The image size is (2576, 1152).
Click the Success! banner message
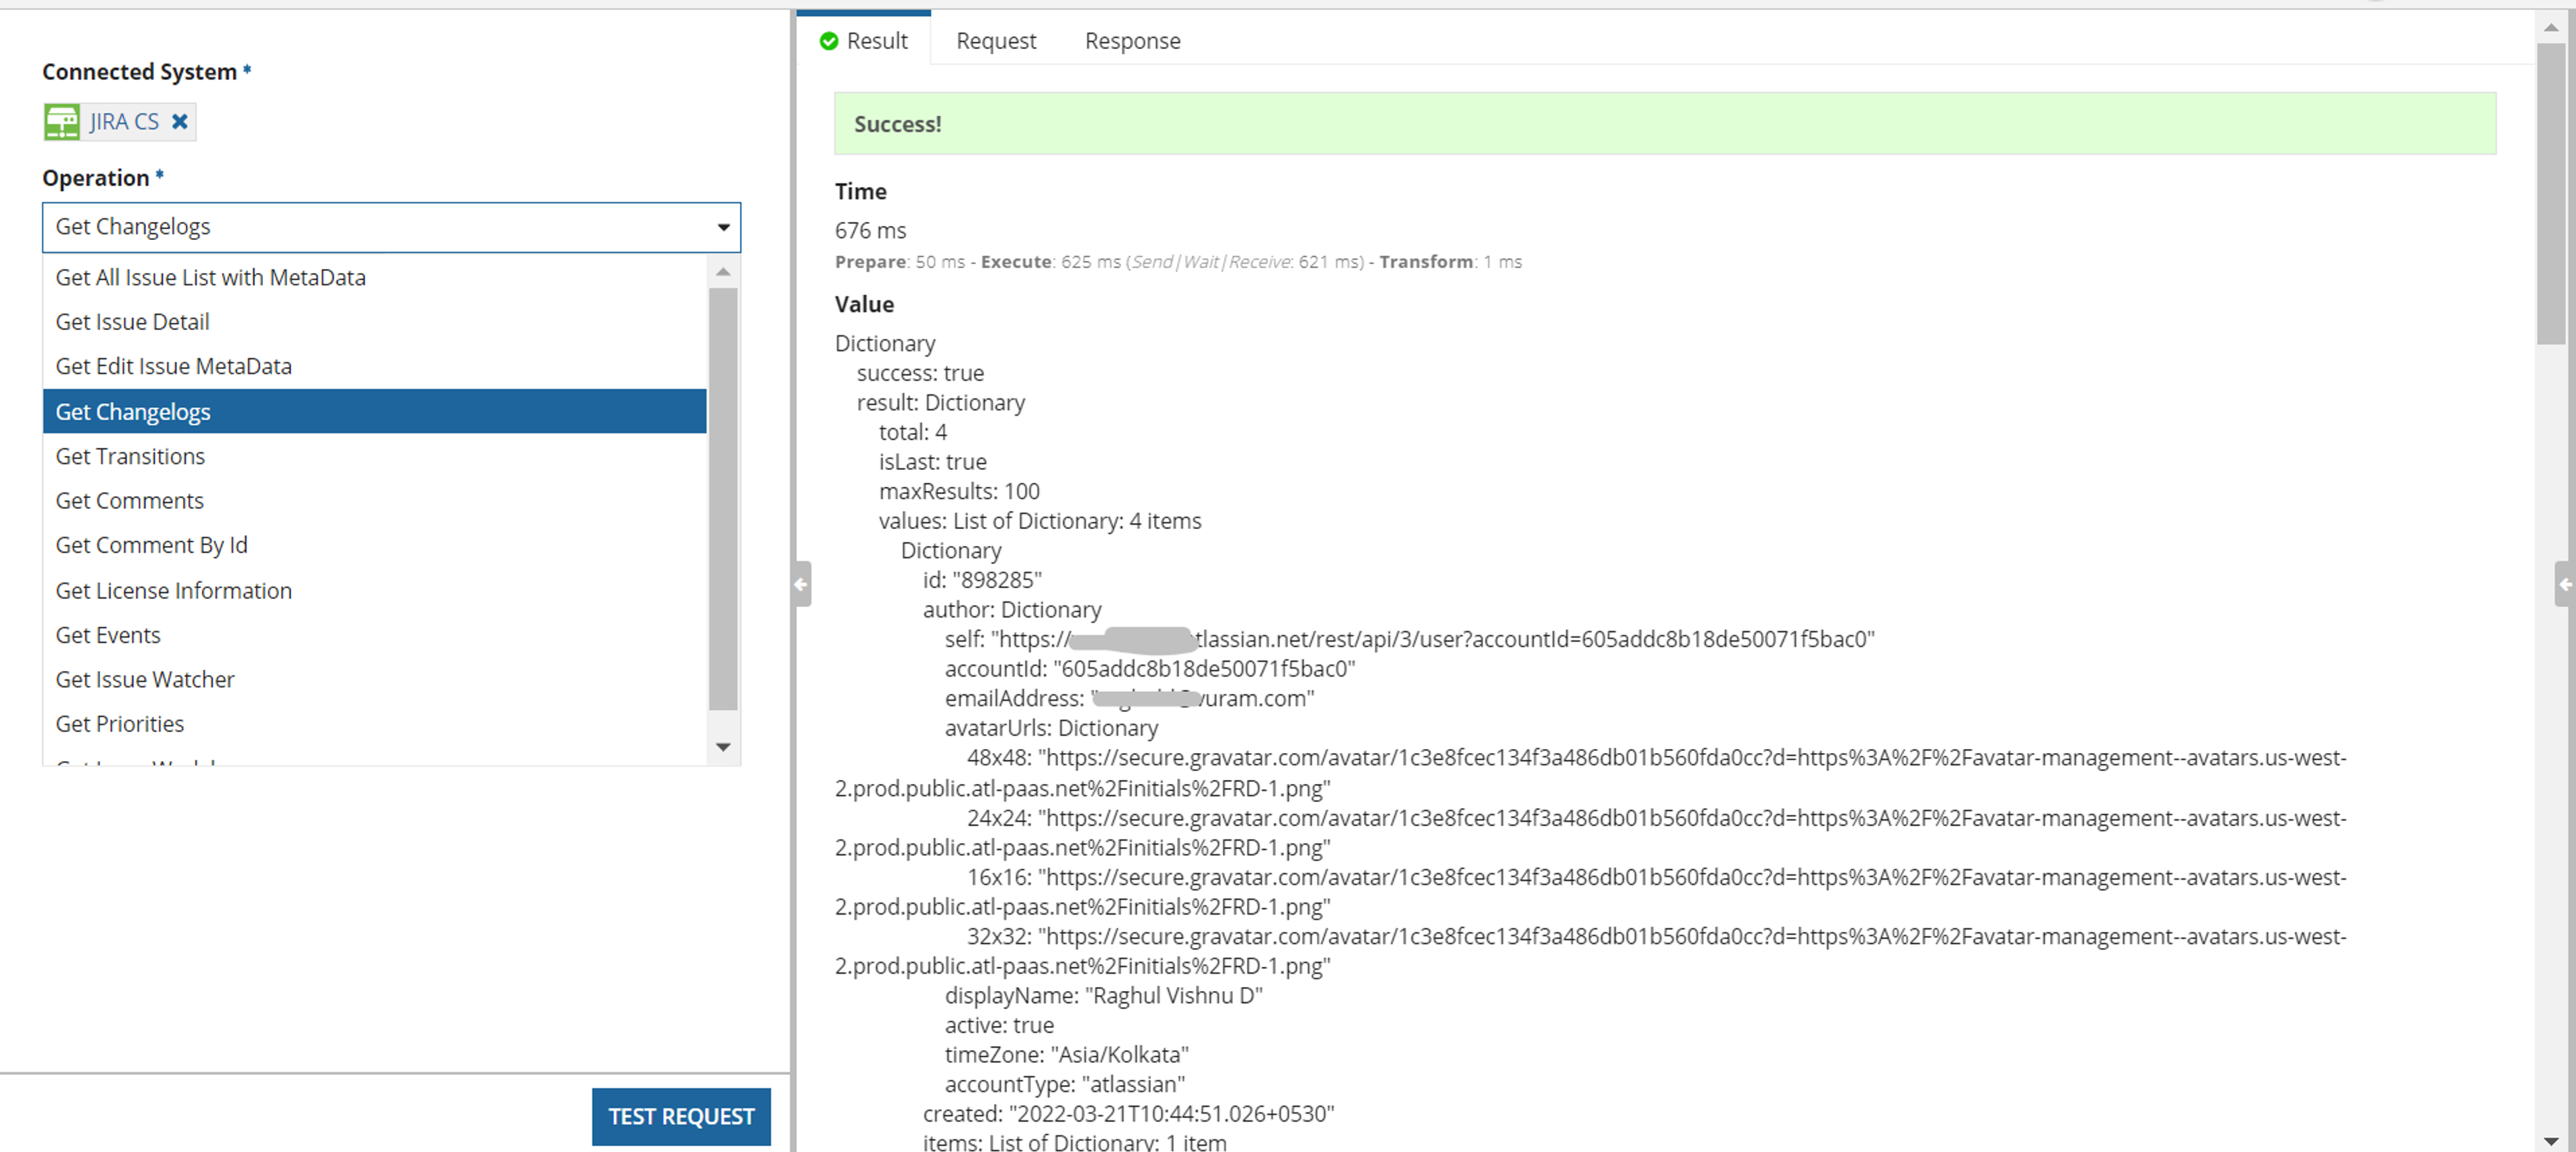click(1665, 124)
